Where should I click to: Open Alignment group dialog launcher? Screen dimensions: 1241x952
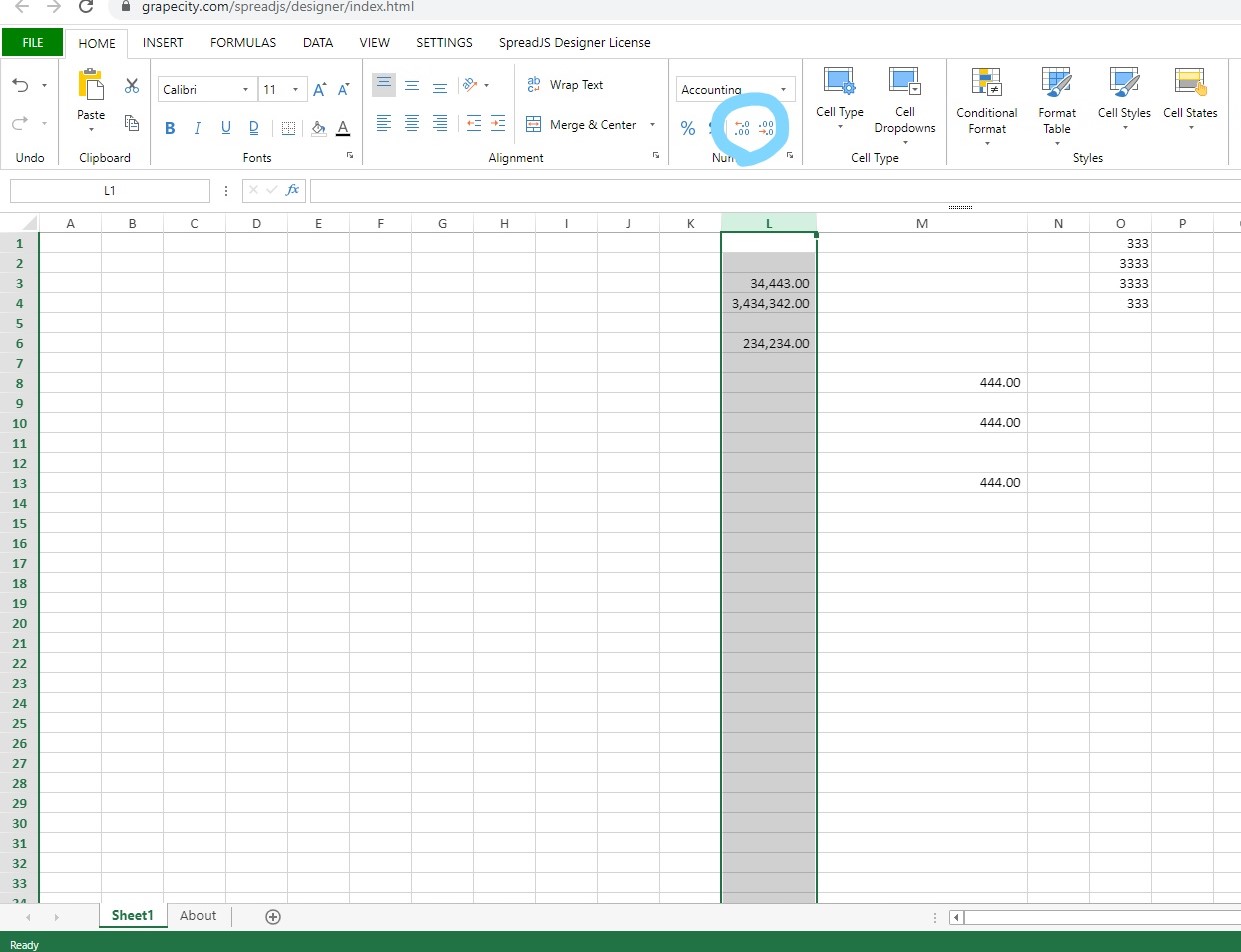click(656, 156)
